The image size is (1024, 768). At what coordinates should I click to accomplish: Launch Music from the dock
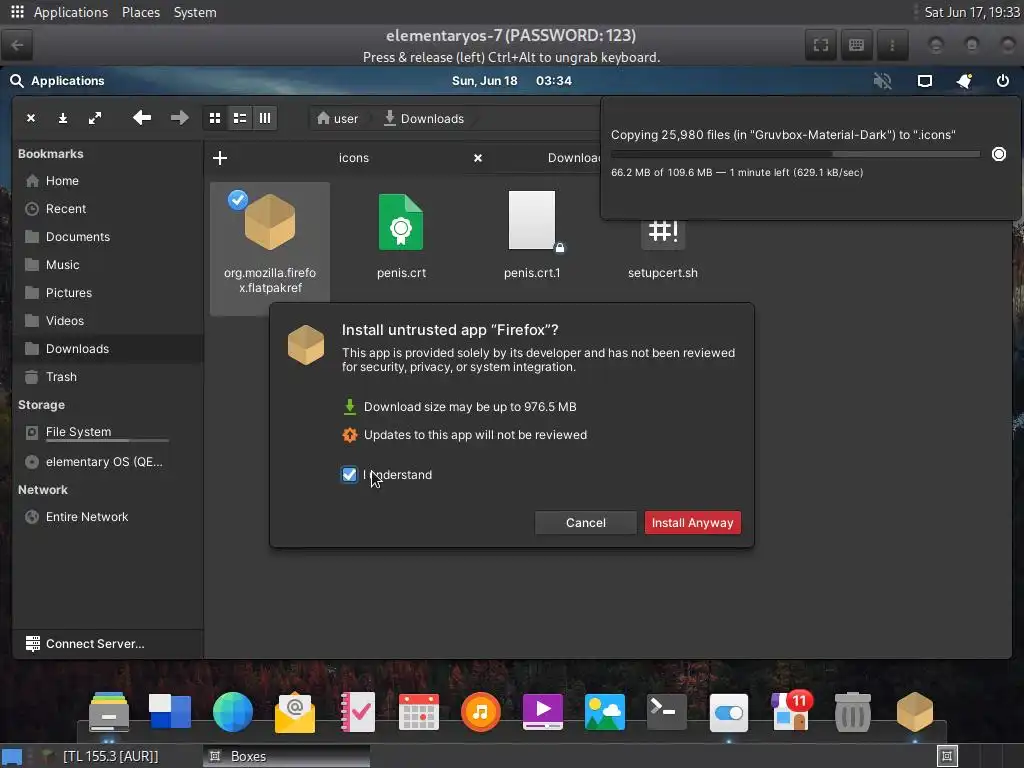coord(481,711)
